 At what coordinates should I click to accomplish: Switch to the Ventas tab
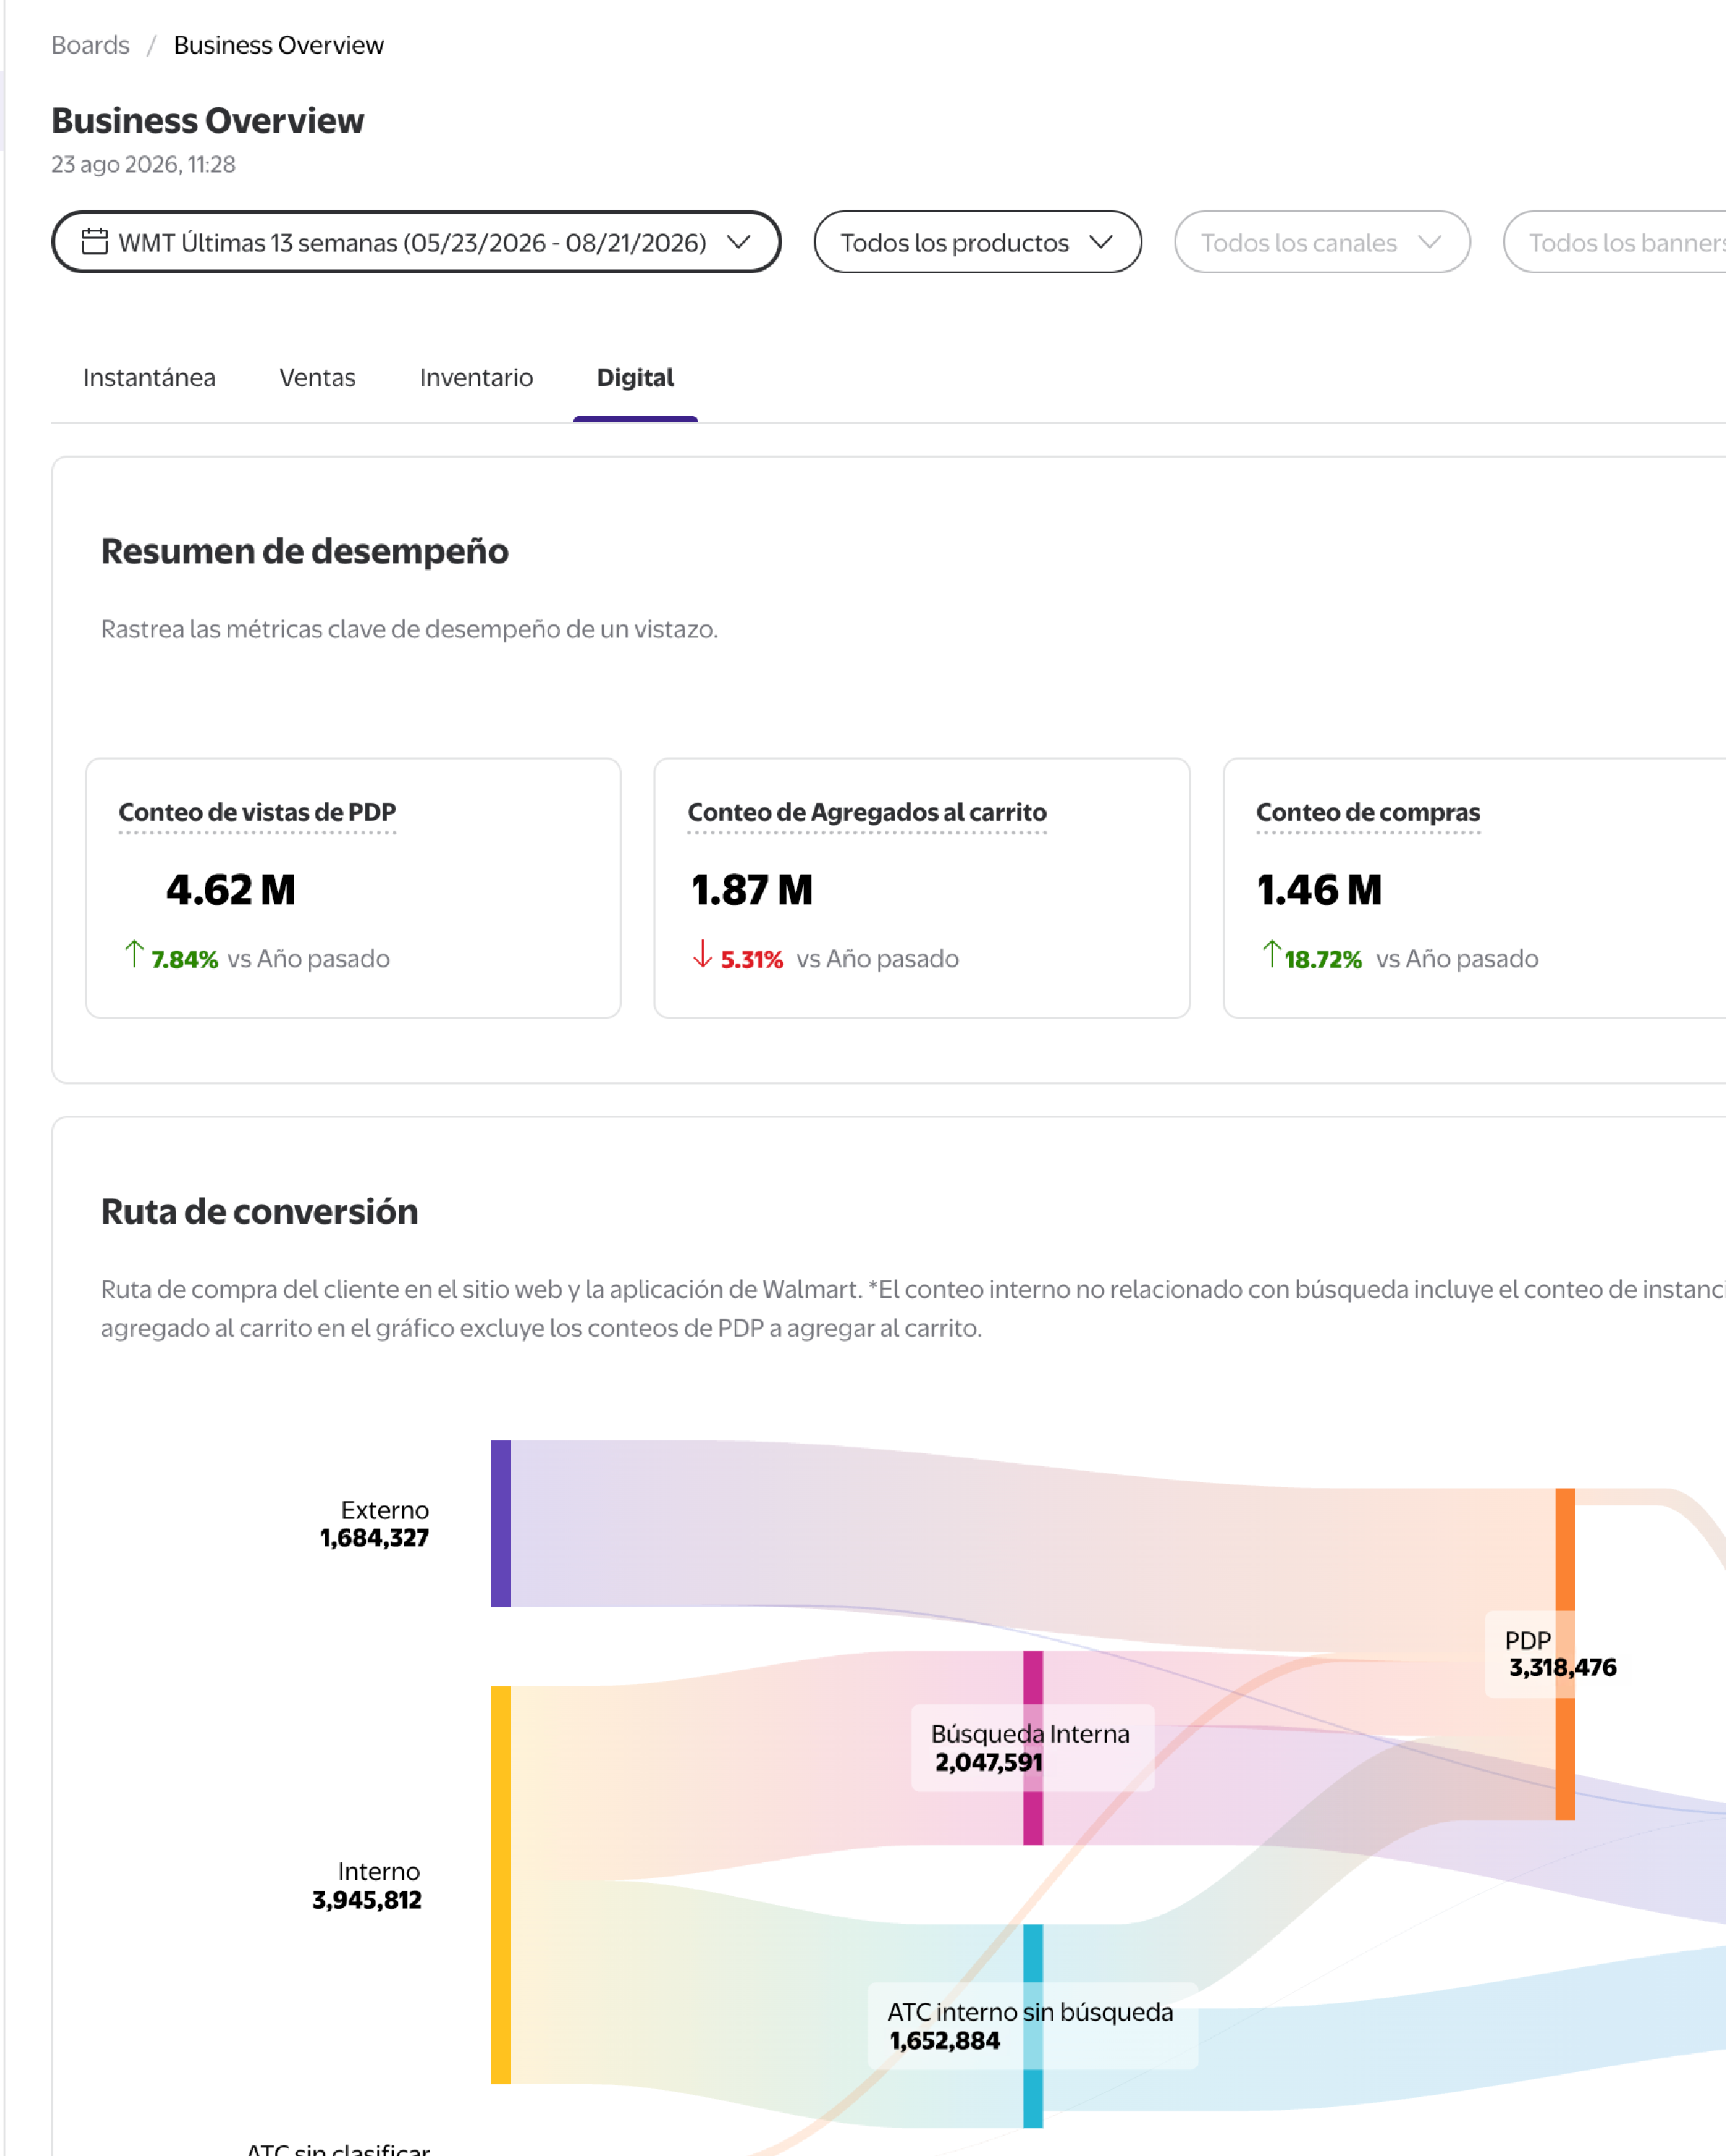[317, 377]
